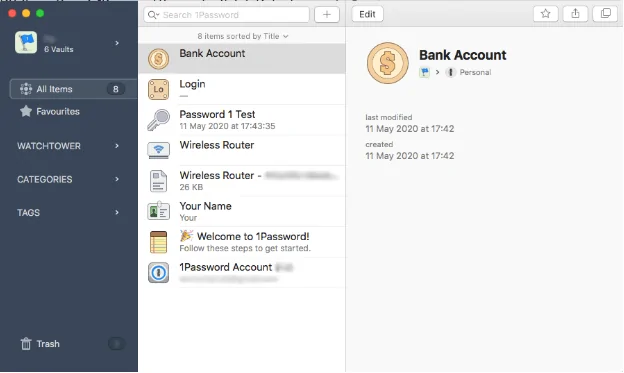Click the Your Name identity card icon
The image size is (624, 373).
click(158, 211)
